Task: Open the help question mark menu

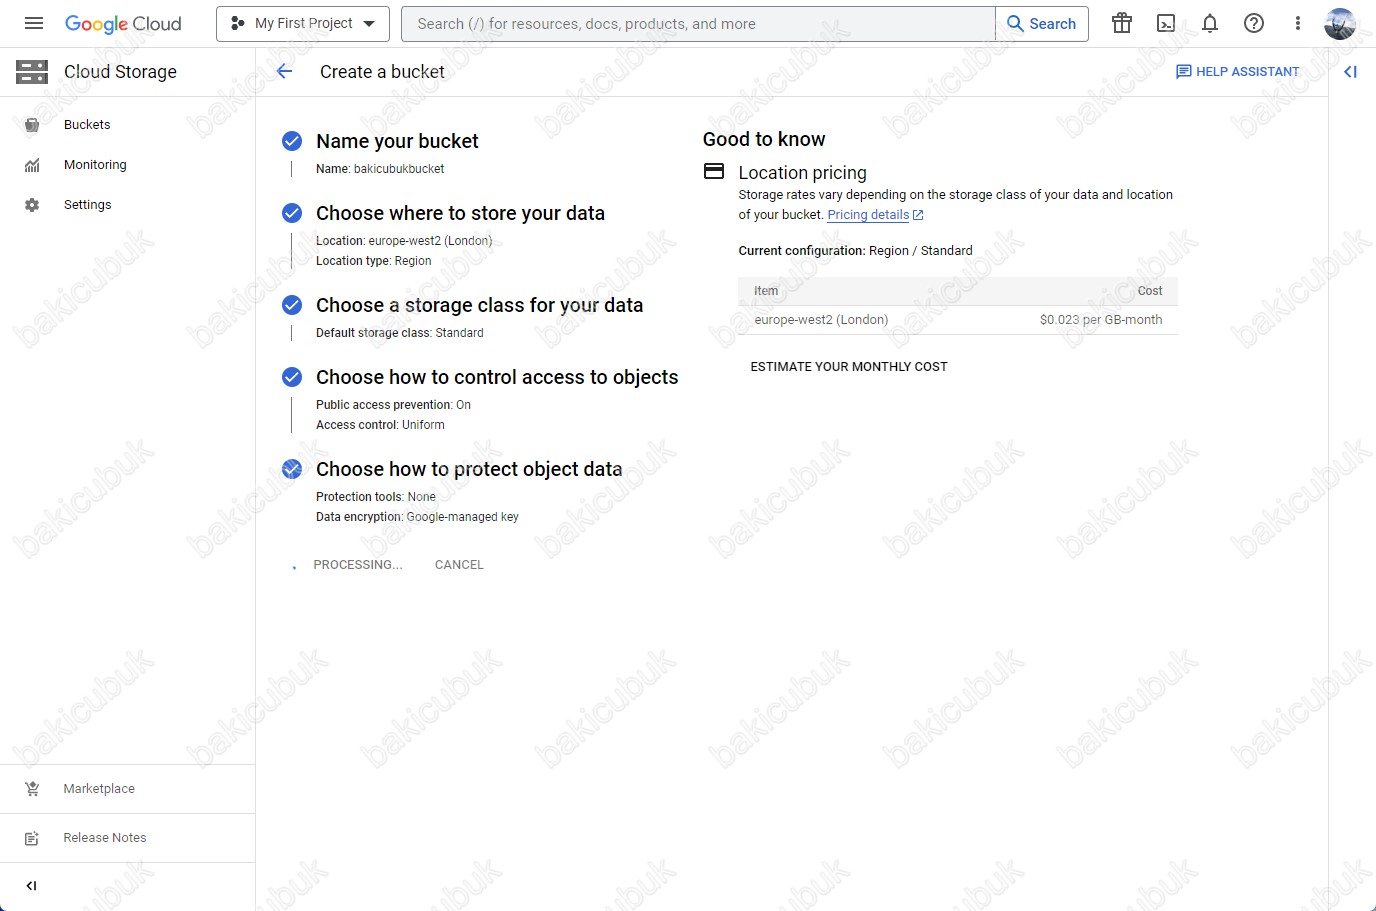Action: coord(1254,23)
